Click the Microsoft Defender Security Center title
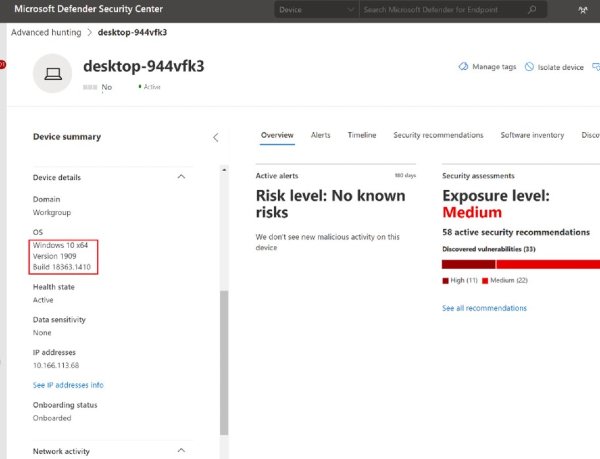600x459 pixels. tap(88, 9)
